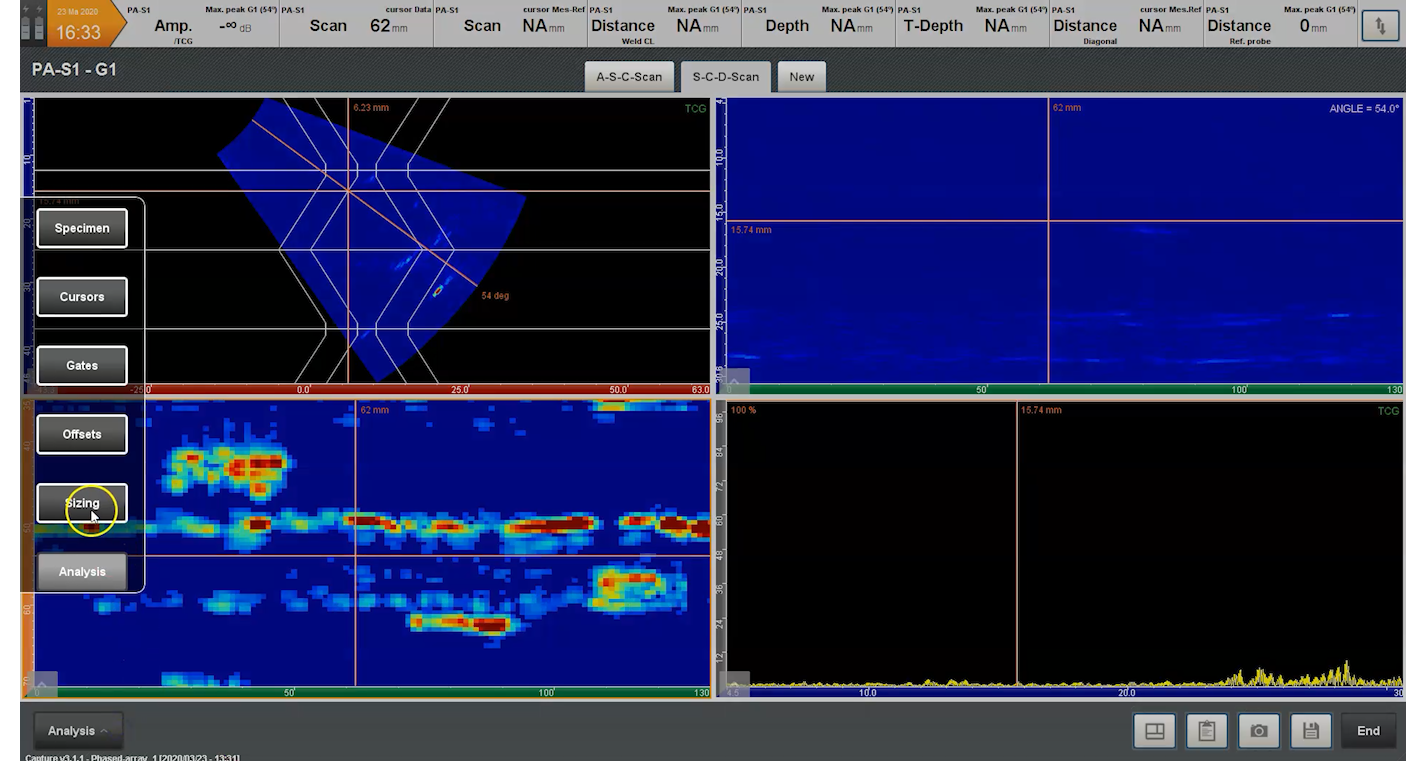Select the Scan cursor Data 62 mm readout
Screen dimensions: 1426x761
click(356, 26)
